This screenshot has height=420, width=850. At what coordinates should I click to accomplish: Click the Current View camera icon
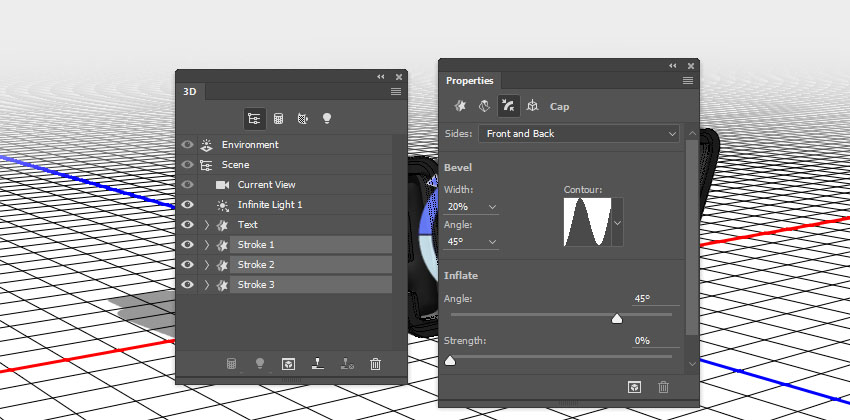coord(222,185)
